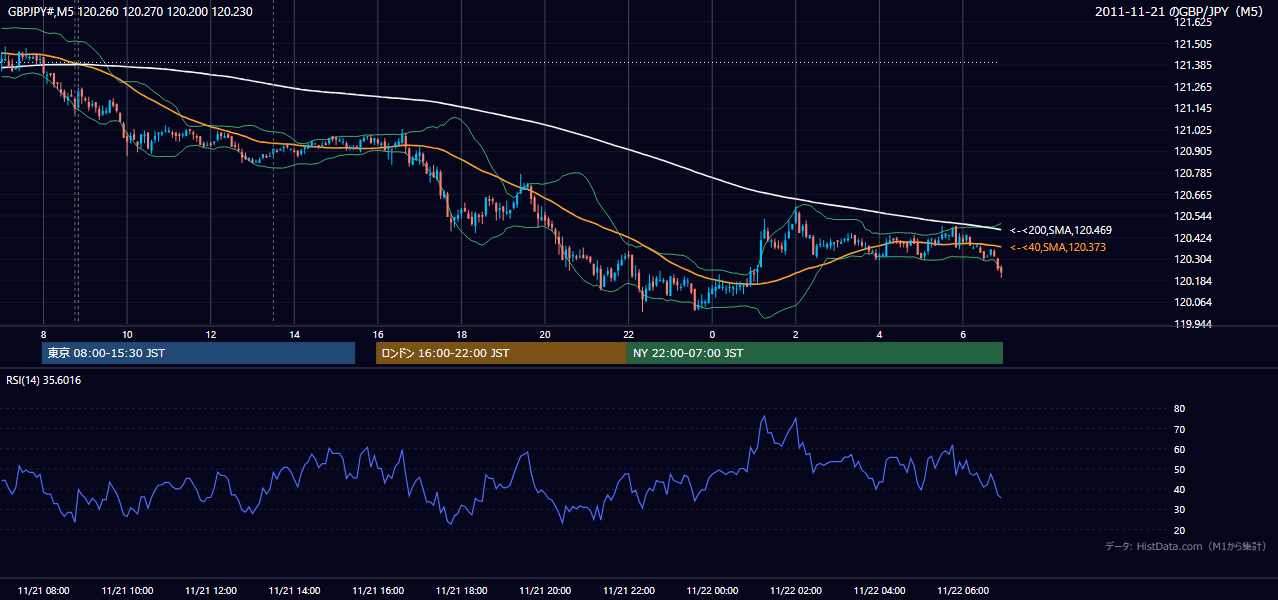This screenshot has height=600, width=1278.
Task: Click the 200,SMA,120.469 moving average label
Action: click(1061, 230)
